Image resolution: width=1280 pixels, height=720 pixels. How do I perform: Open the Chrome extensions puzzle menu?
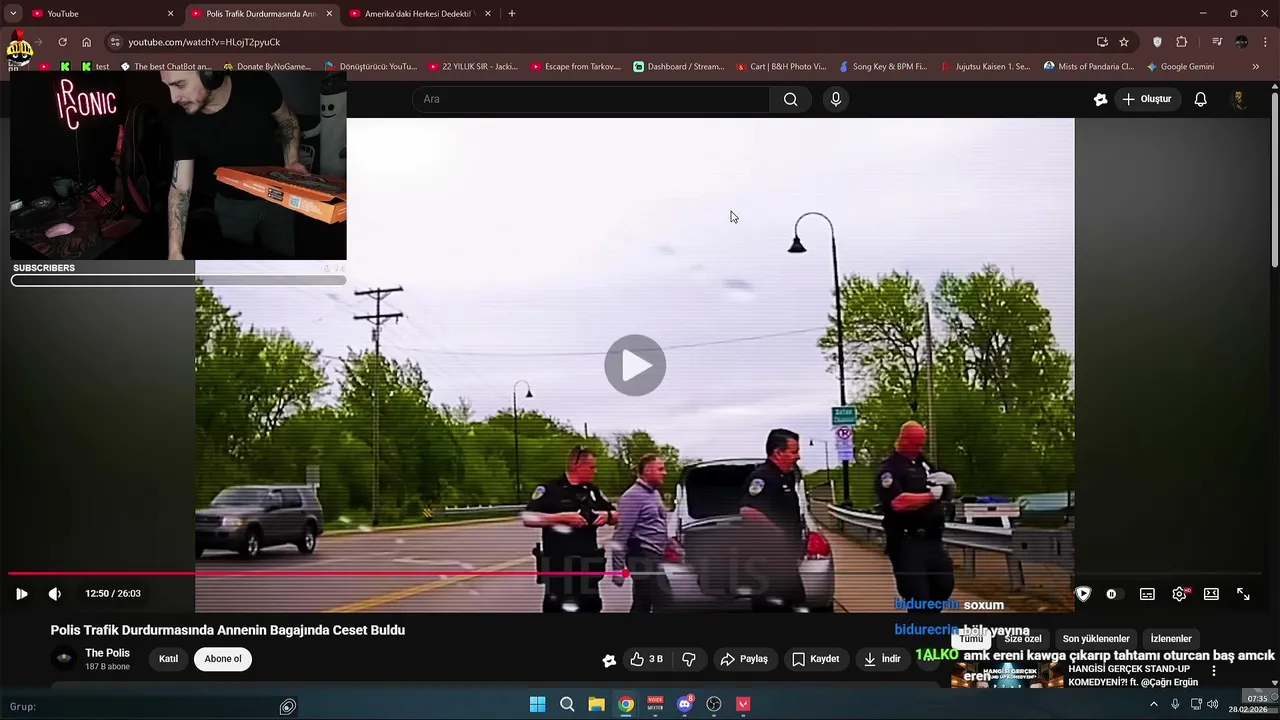click(1182, 42)
